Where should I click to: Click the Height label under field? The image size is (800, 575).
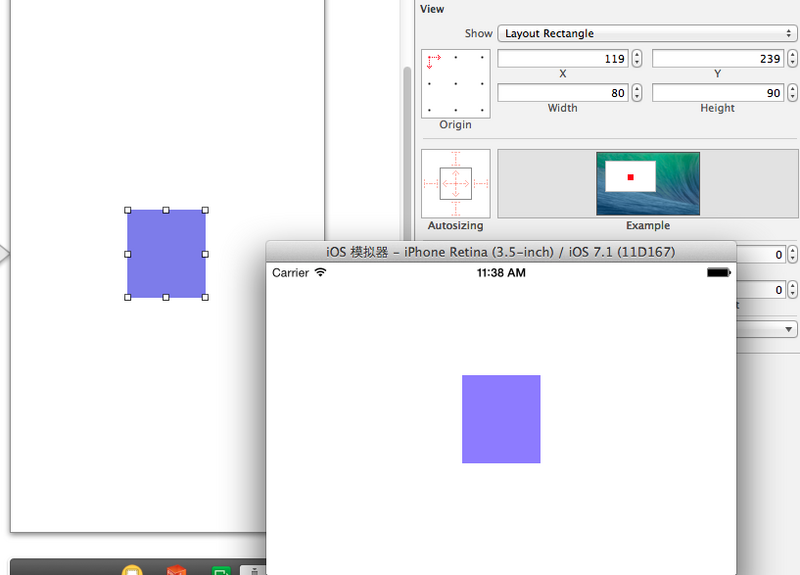pos(717,108)
